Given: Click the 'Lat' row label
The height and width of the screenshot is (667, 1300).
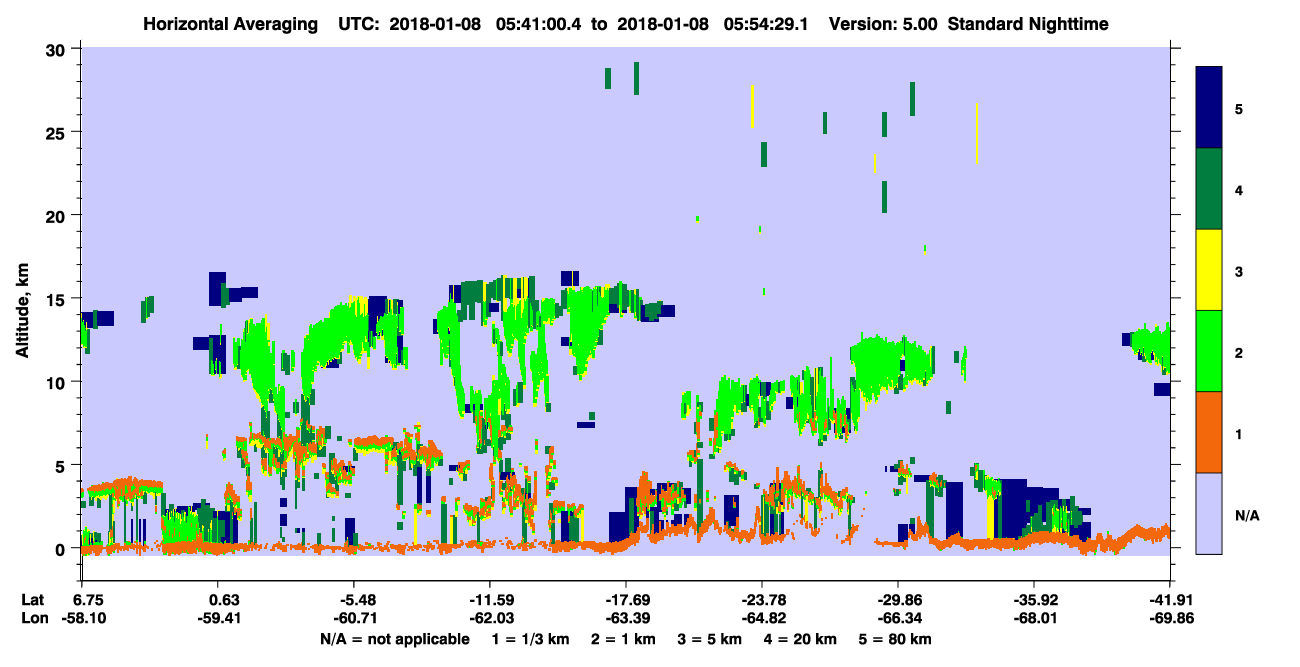Looking at the screenshot, I should coord(33,600).
